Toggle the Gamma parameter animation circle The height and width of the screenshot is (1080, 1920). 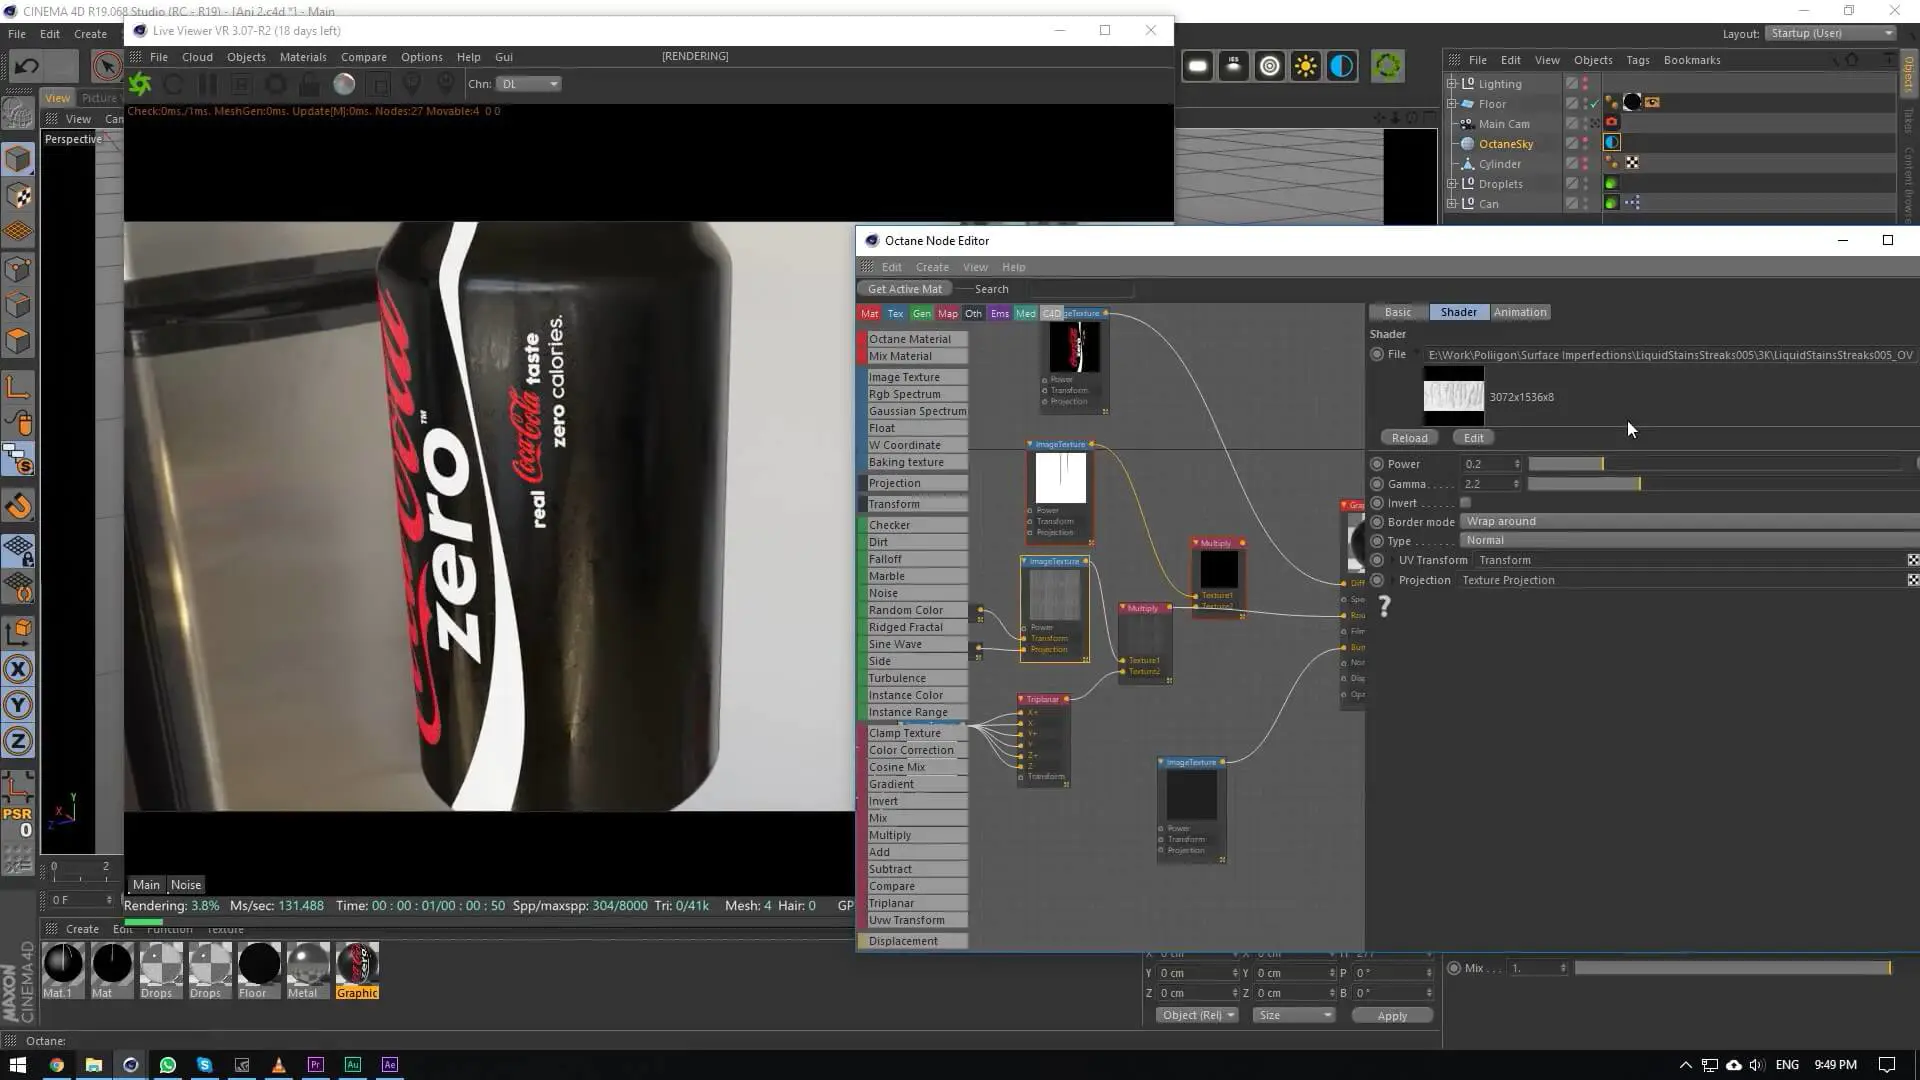[1377, 484]
